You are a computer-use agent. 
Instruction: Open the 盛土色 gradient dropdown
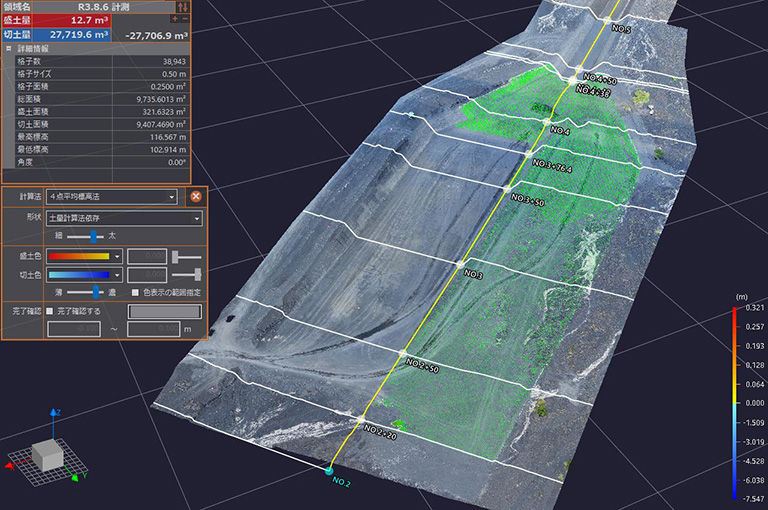[117, 256]
